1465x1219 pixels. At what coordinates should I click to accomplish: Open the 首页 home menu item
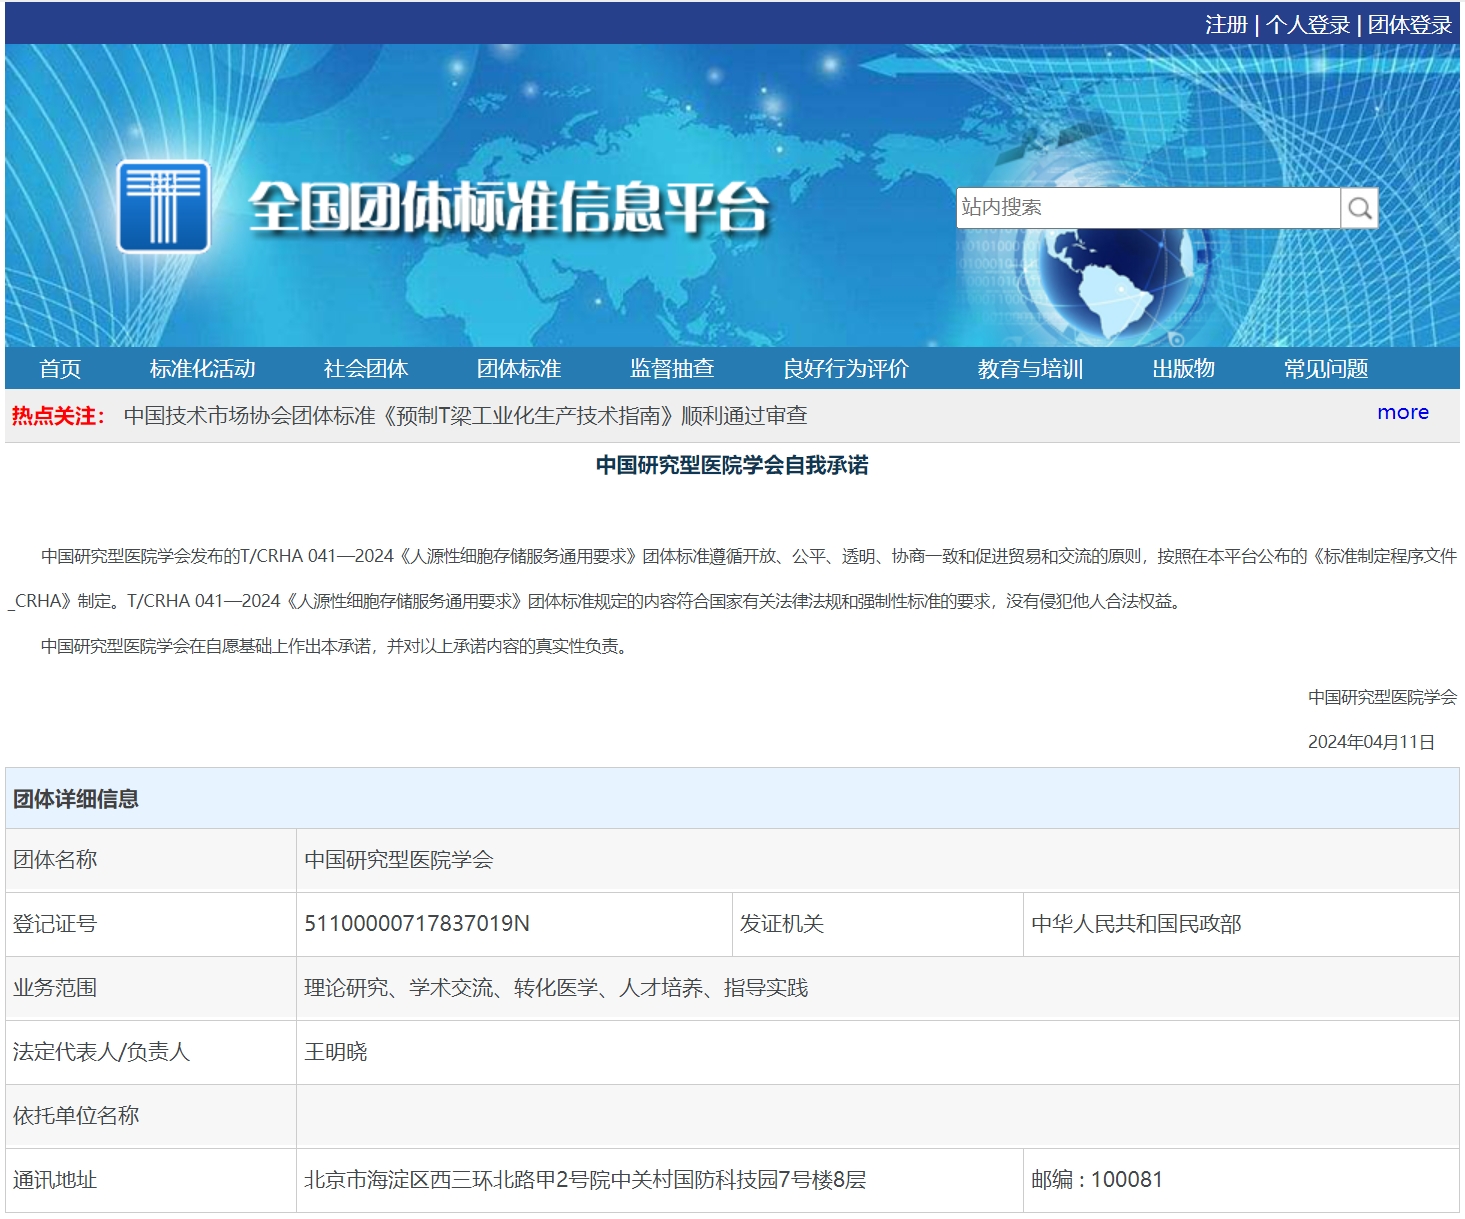tap(61, 368)
